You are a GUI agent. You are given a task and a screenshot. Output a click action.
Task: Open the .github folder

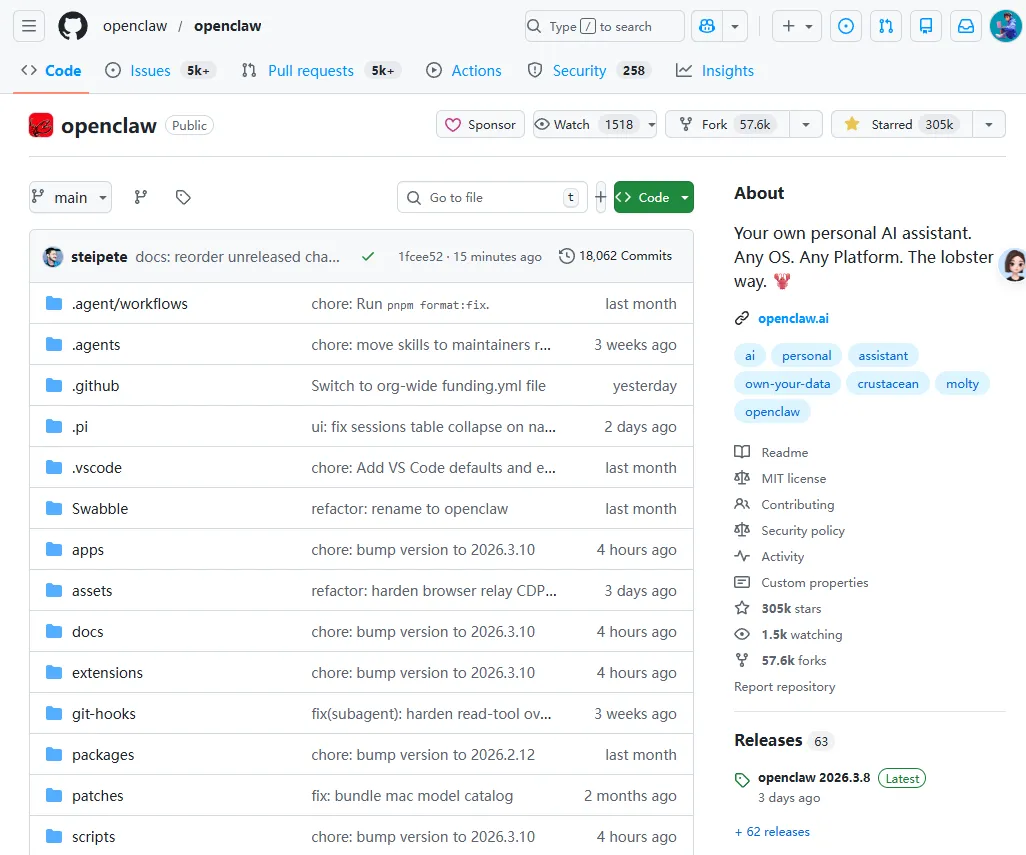pos(96,386)
